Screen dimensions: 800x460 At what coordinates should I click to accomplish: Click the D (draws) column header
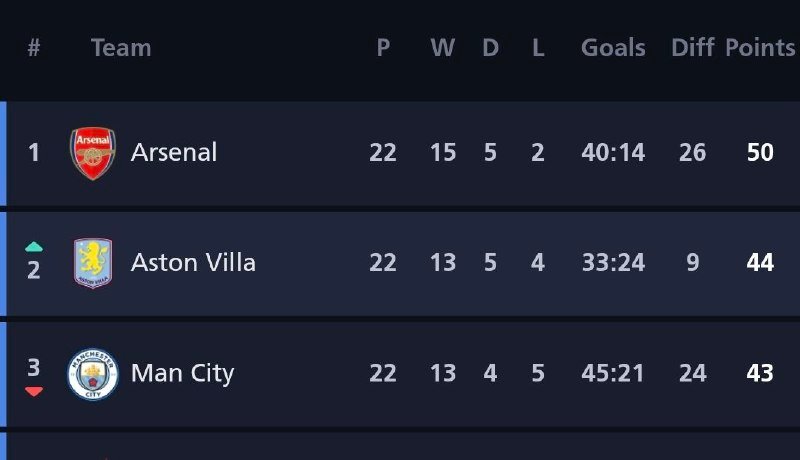(490, 48)
